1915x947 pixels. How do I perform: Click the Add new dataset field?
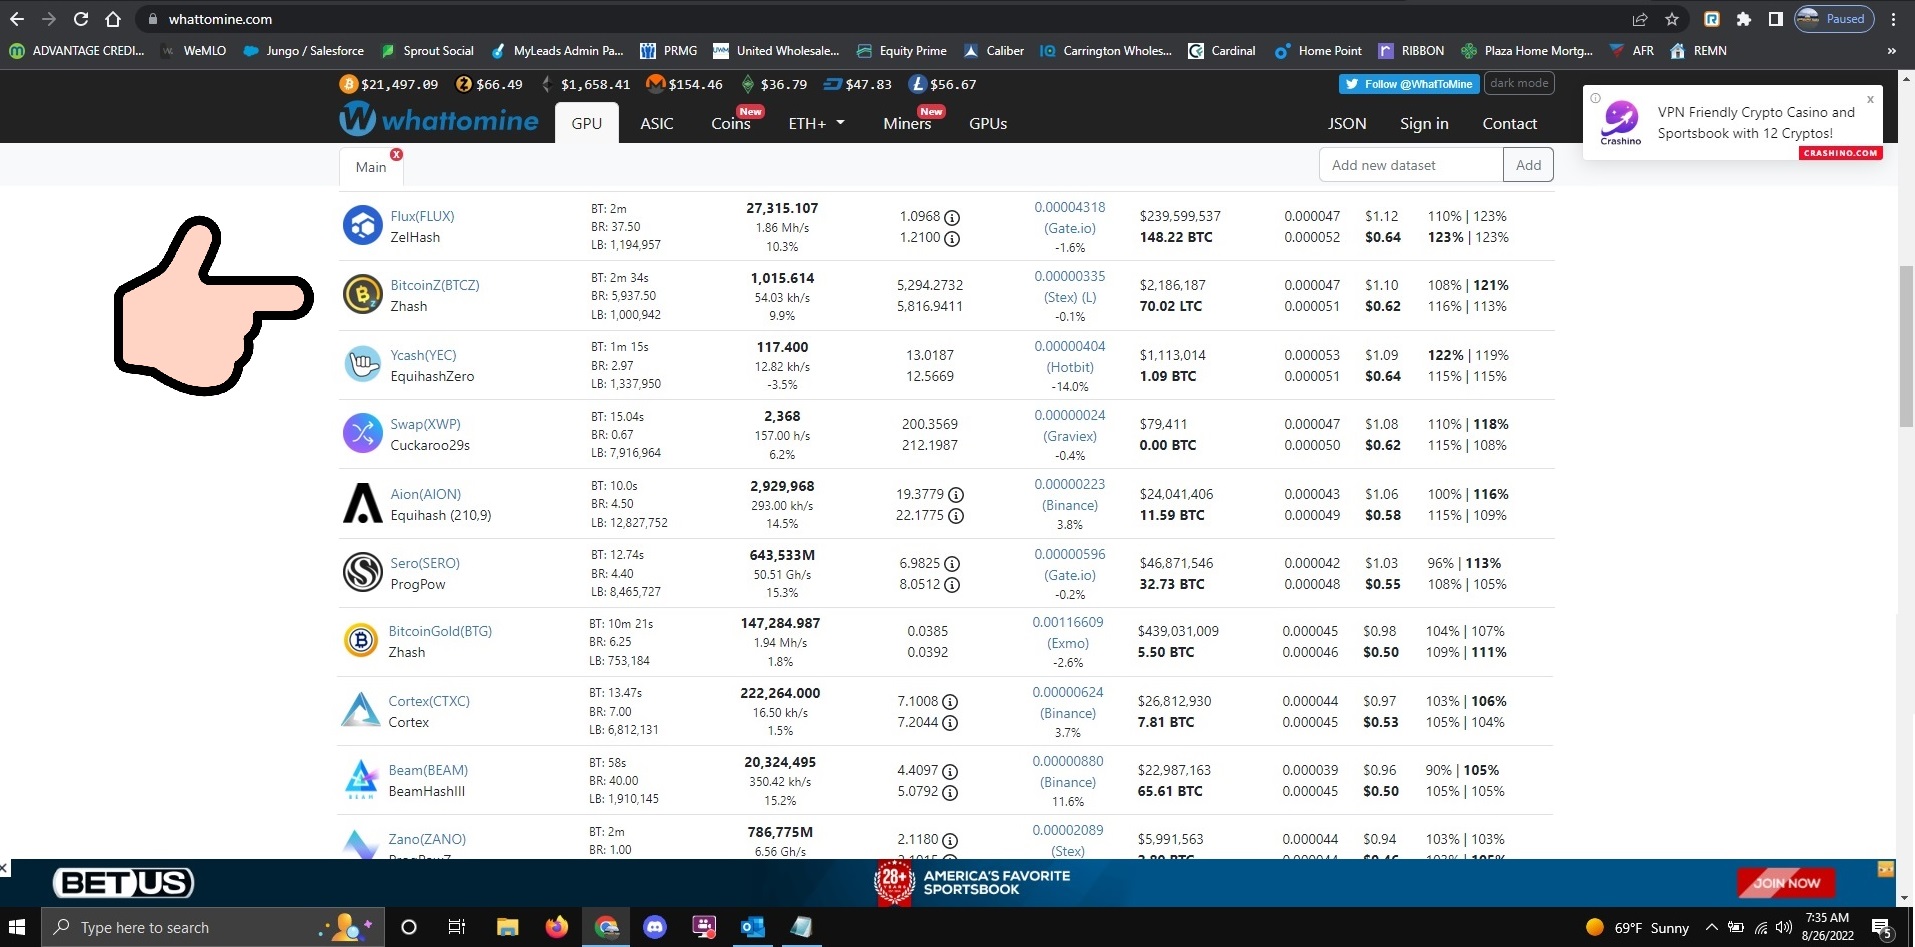pyautogui.click(x=1410, y=165)
